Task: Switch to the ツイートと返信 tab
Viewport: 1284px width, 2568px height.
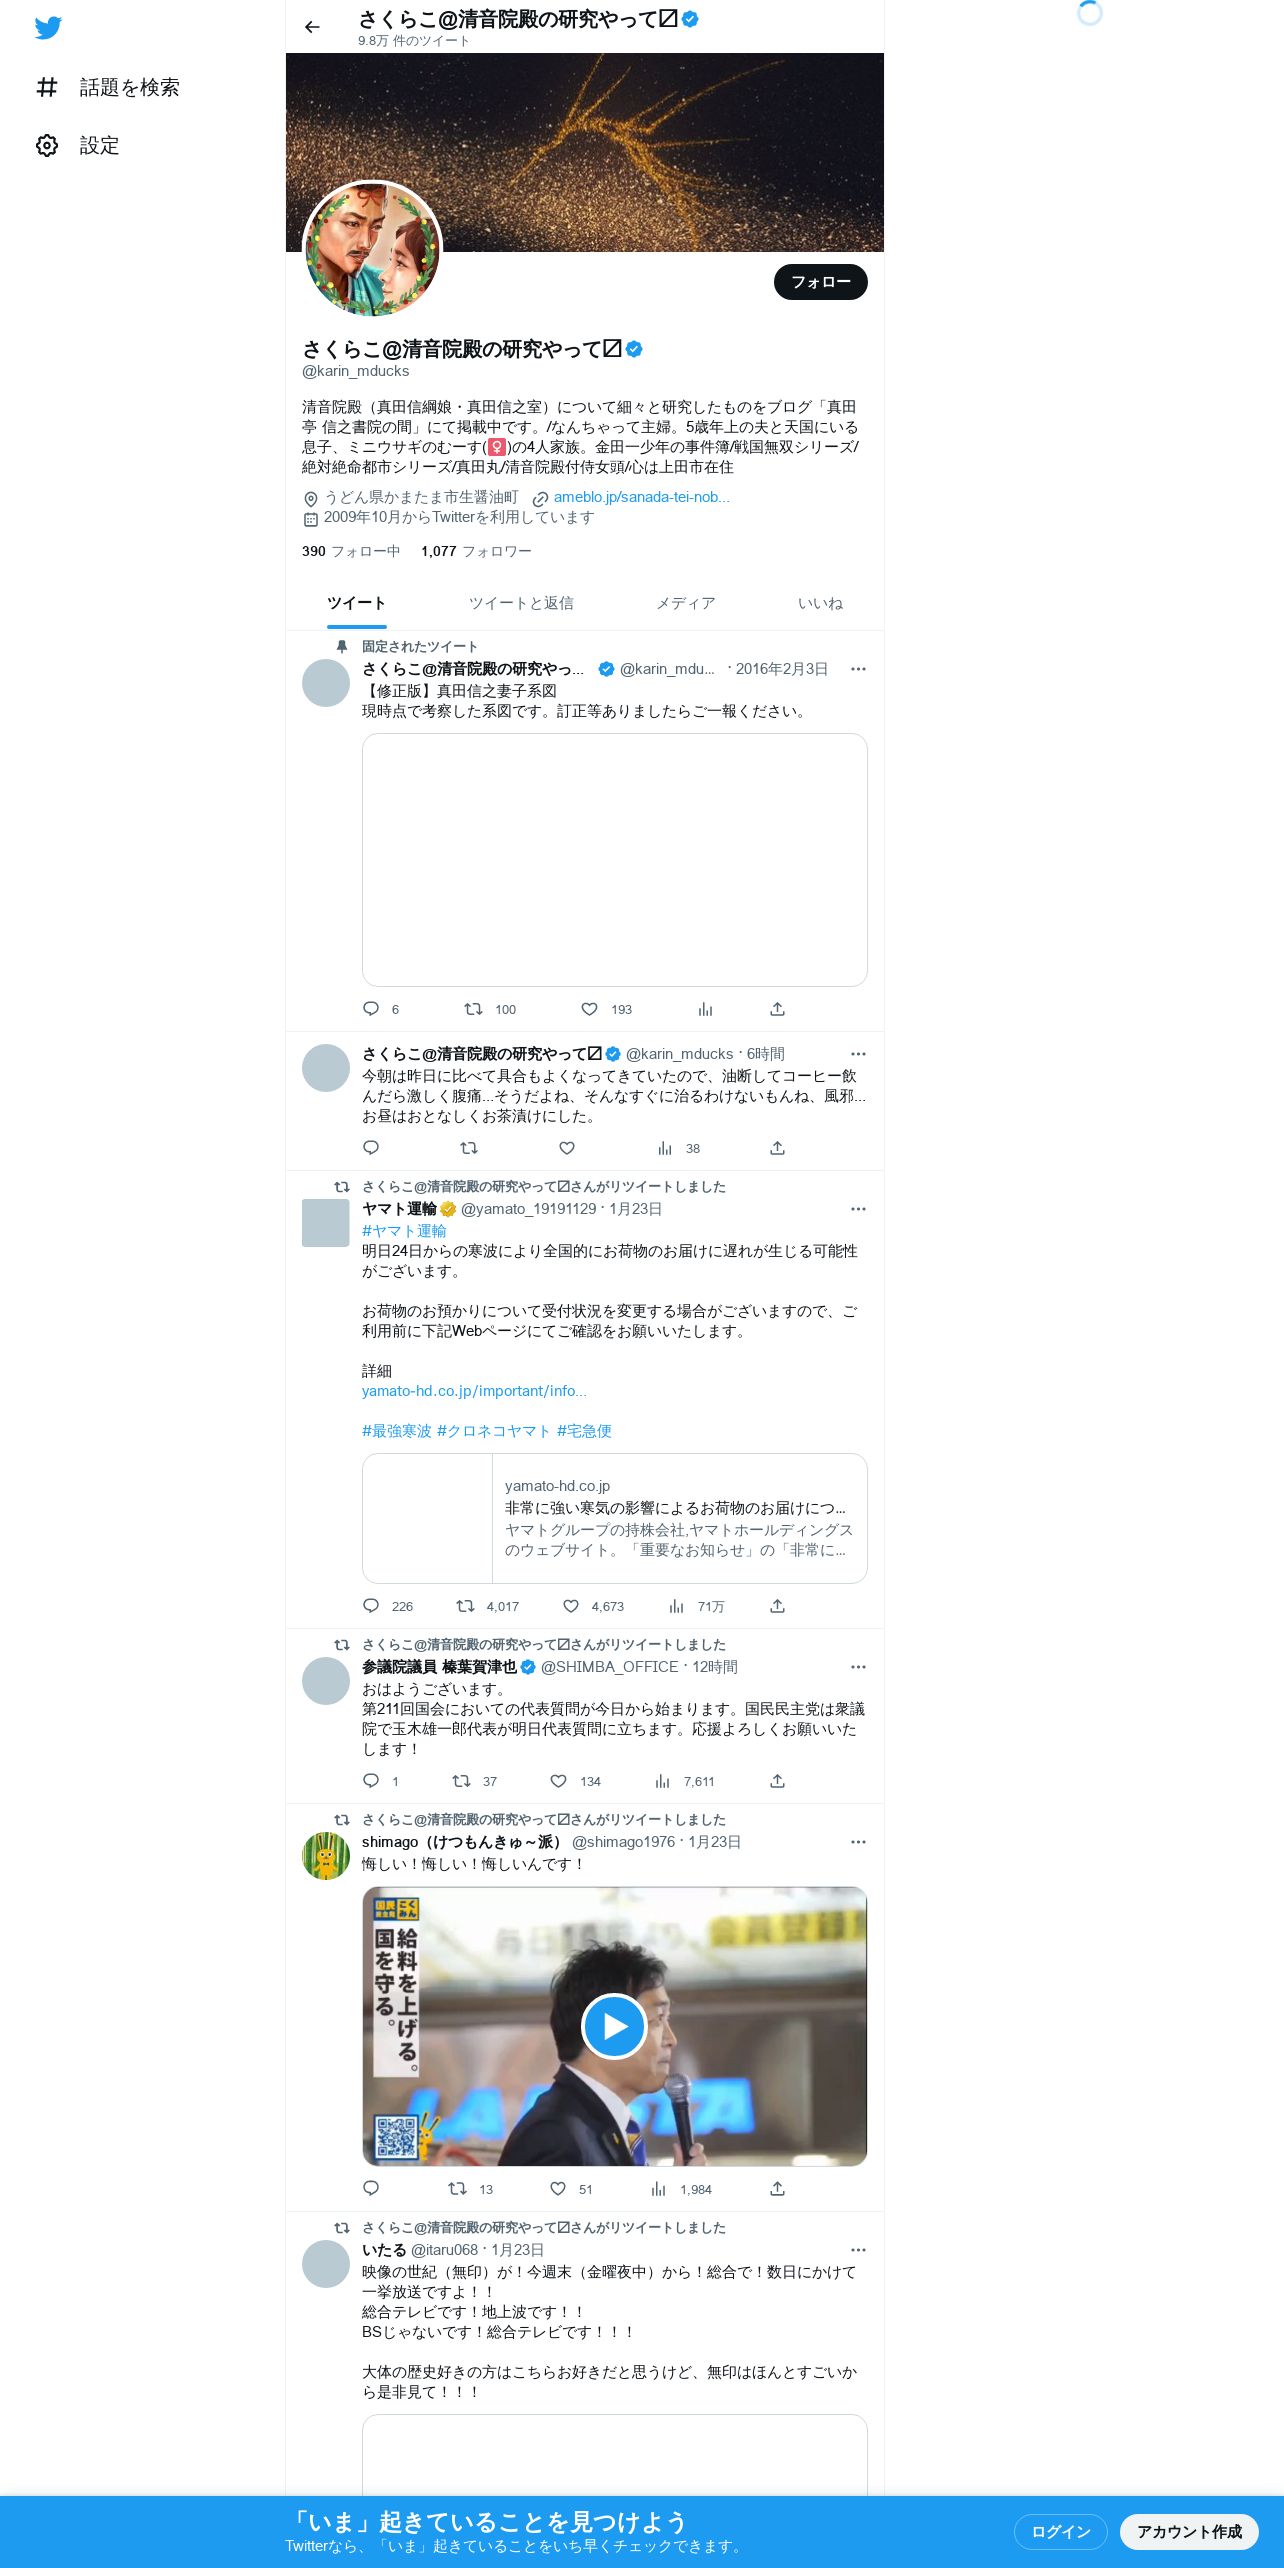Action: click(521, 603)
